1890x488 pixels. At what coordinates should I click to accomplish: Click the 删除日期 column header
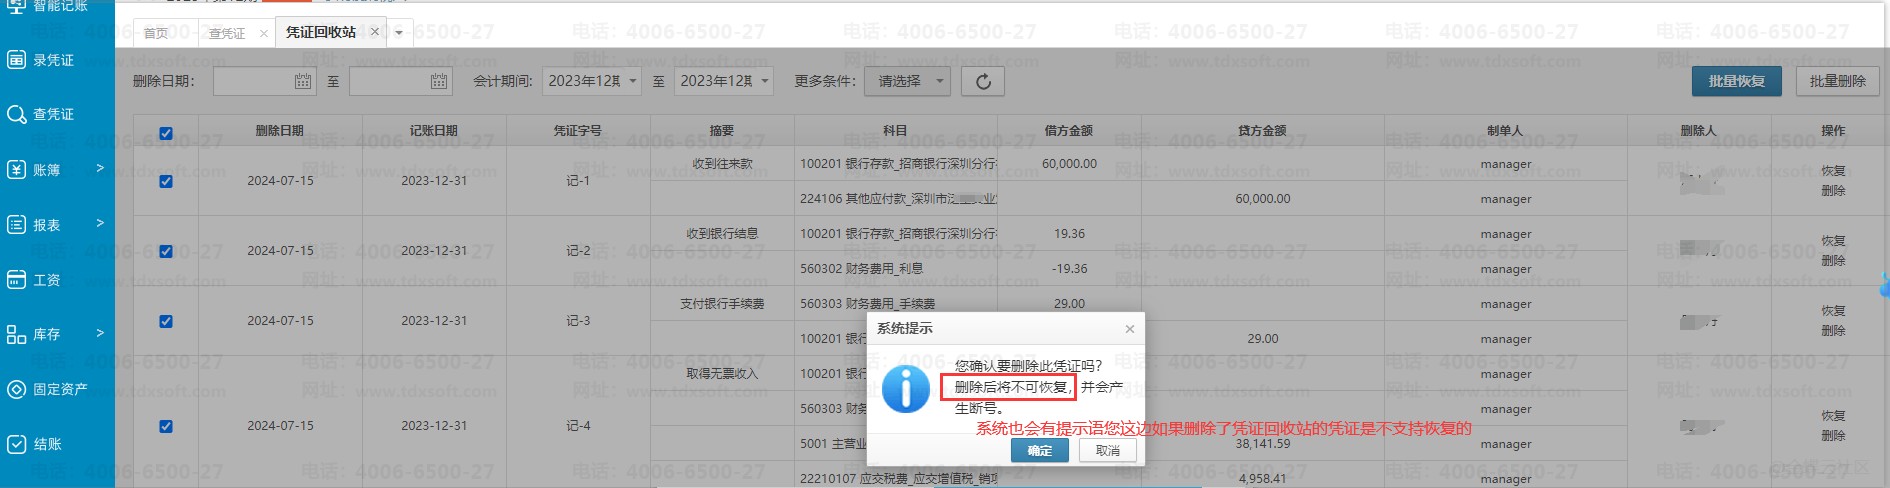[280, 131]
